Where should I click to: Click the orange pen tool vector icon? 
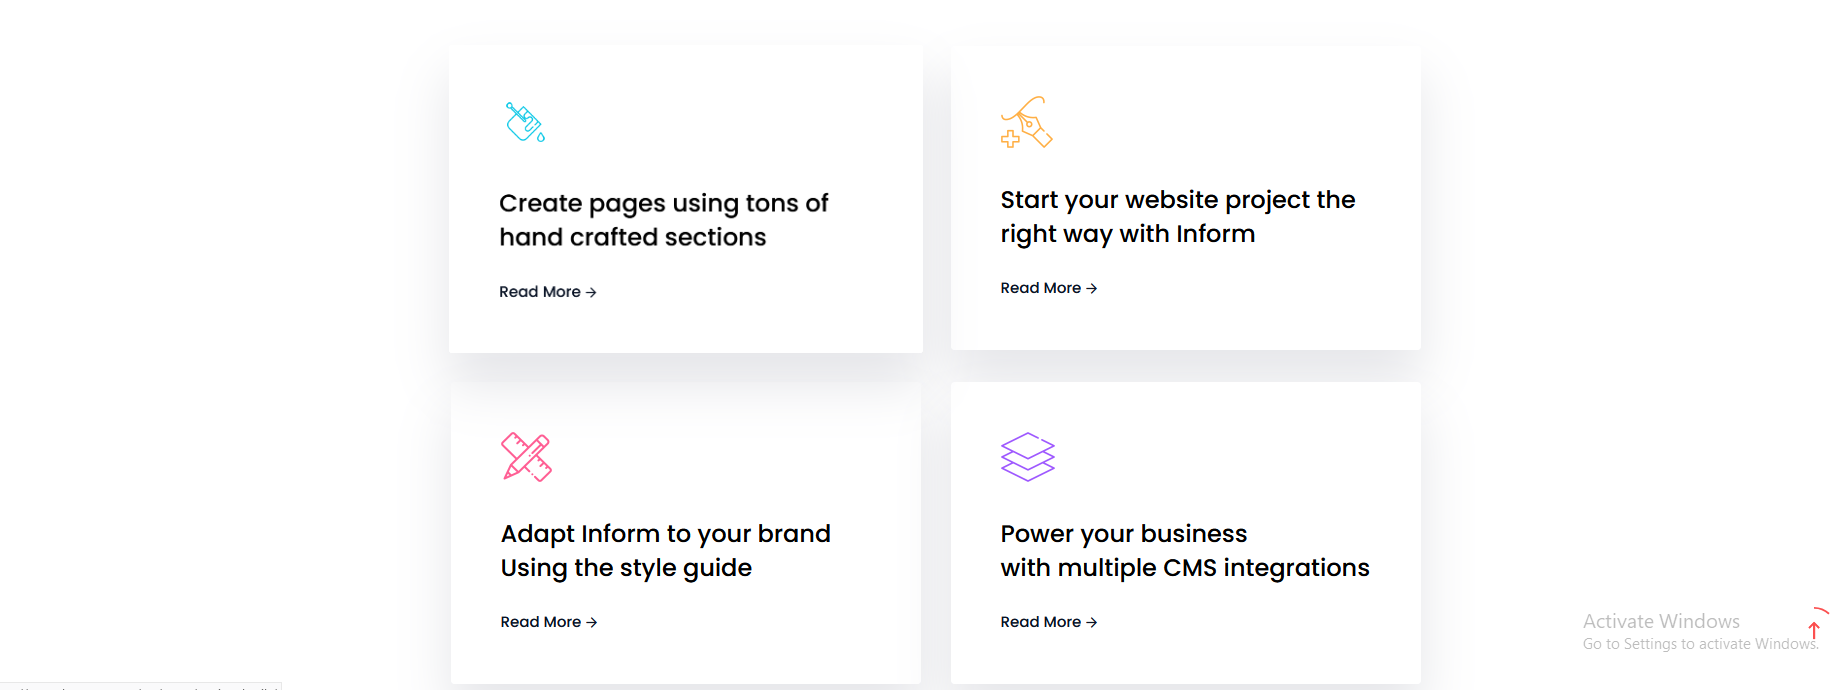pos(1027,122)
